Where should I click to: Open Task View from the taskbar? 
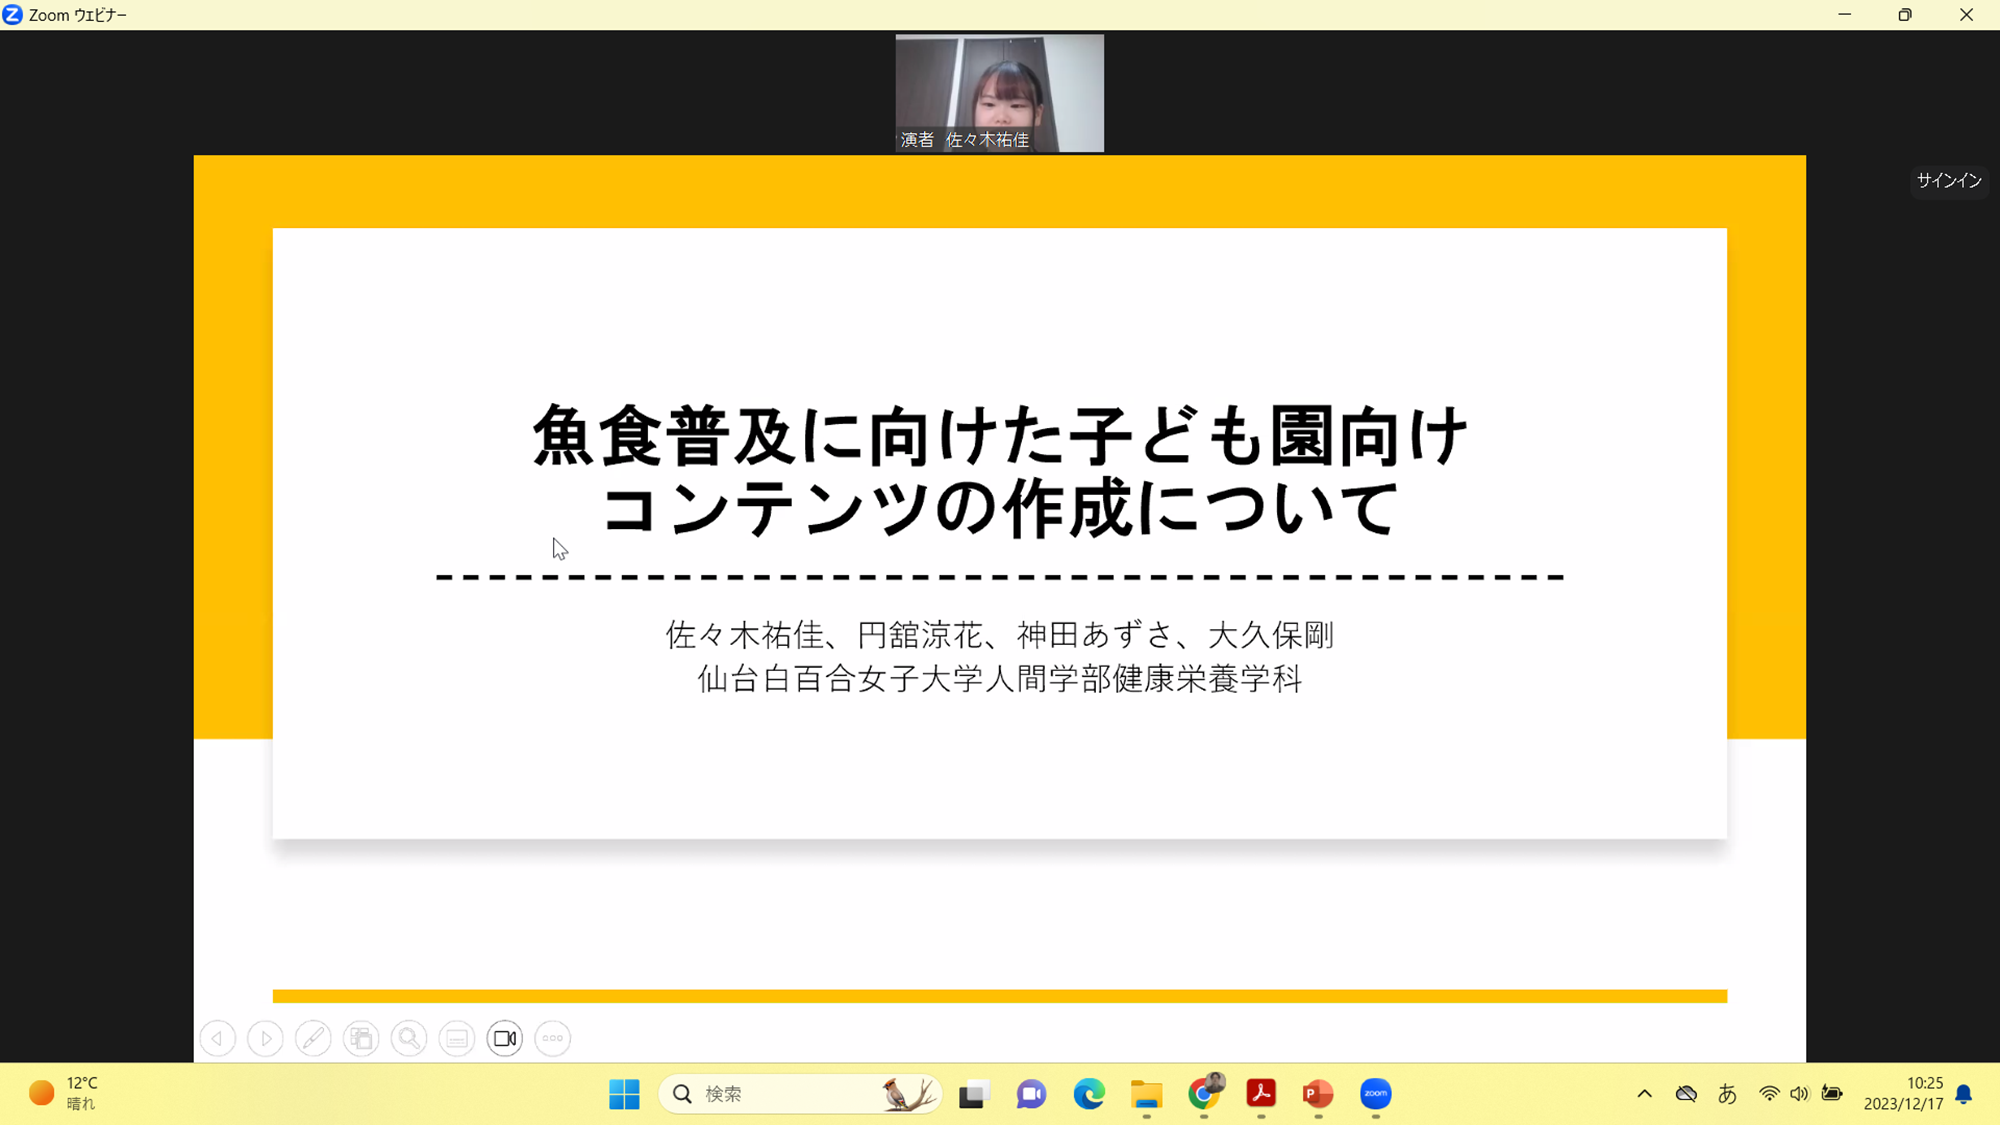[973, 1094]
